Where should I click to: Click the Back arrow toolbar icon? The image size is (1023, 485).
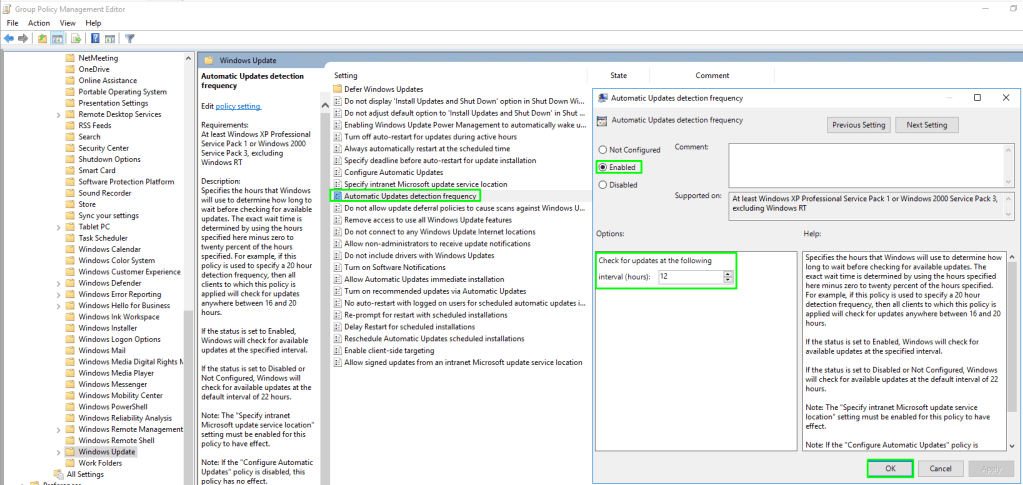(x=9, y=39)
